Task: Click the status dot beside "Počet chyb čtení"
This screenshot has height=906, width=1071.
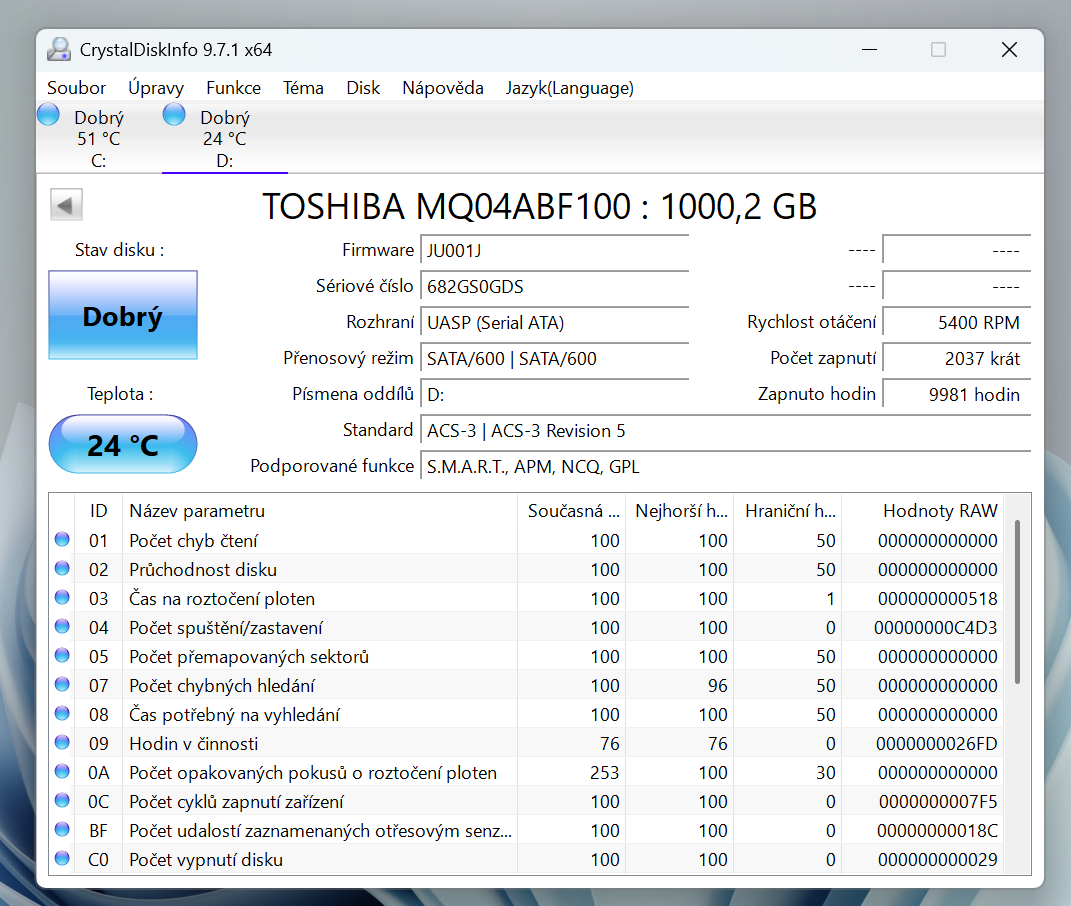Action: tap(61, 539)
